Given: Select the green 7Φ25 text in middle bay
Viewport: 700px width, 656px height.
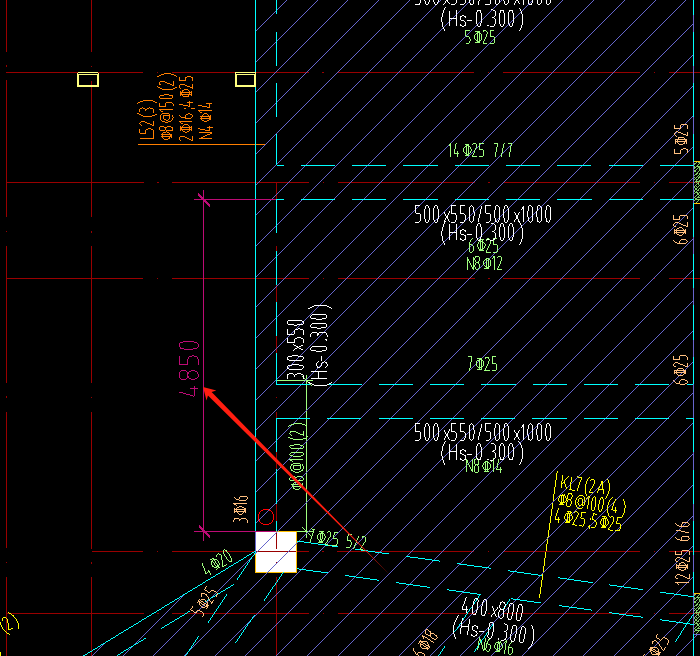Looking at the screenshot, I should coord(482,364).
